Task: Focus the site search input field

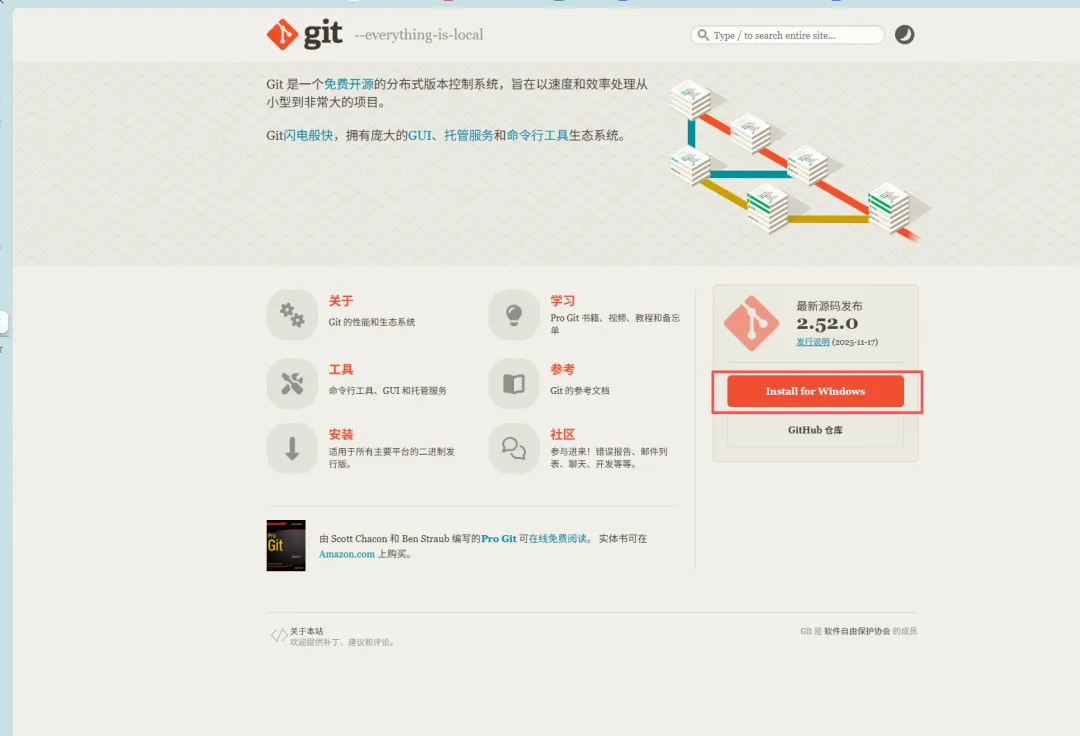Action: click(x=787, y=35)
